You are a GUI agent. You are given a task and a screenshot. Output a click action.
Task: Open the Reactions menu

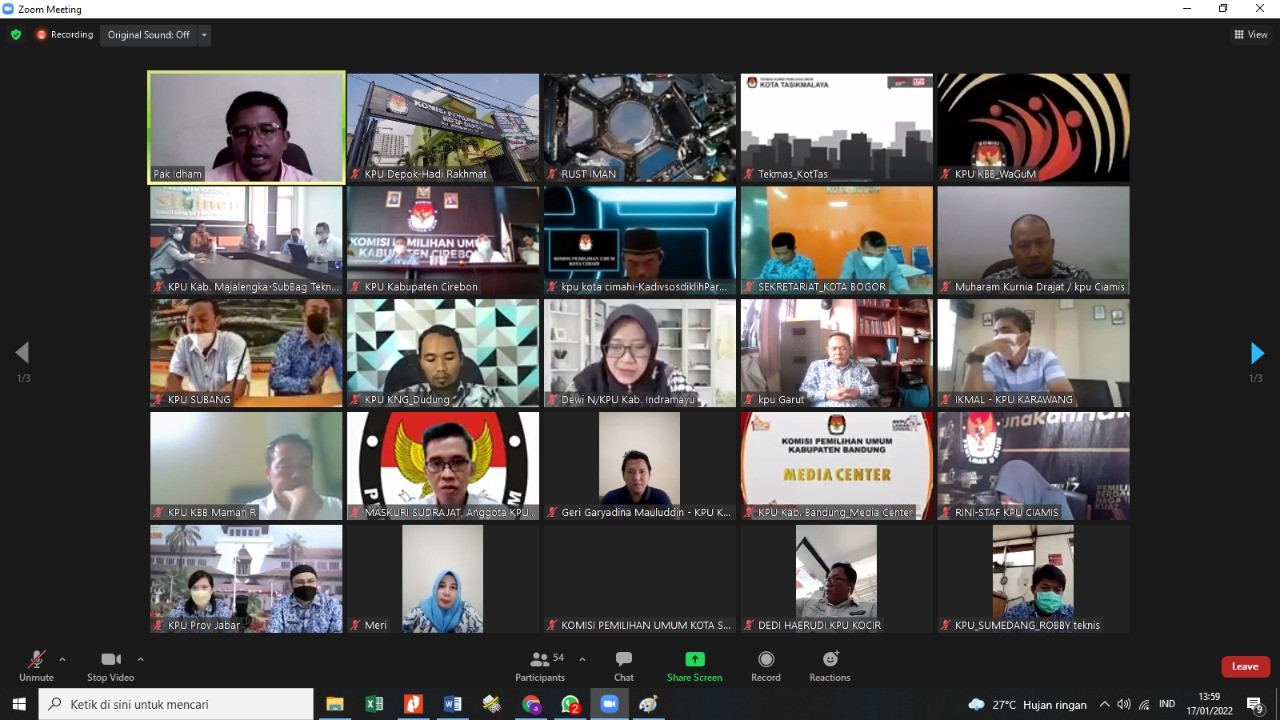(x=829, y=665)
